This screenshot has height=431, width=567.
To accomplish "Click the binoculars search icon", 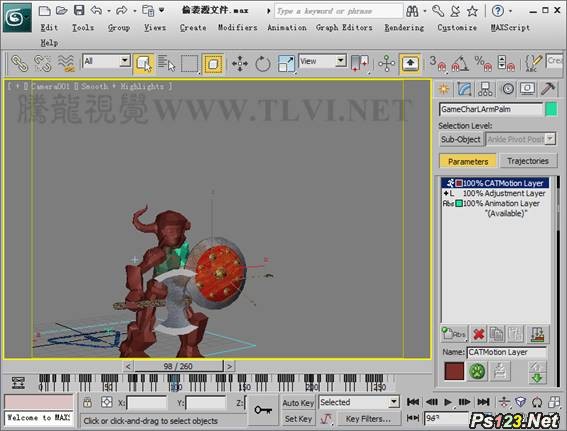I will point(412,11).
